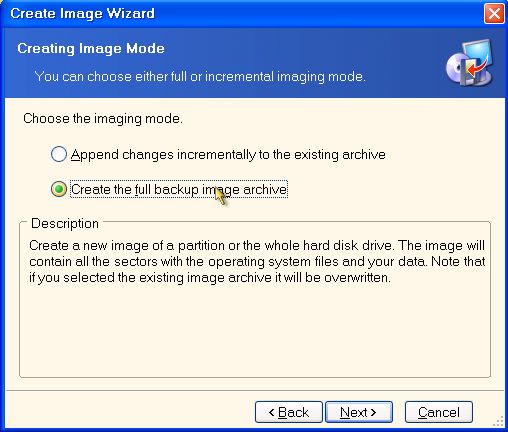Image resolution: width=508 pixels, height=432 pixels.
Task: Select the Append changes incrementally radio button
Action: (59, 154)
